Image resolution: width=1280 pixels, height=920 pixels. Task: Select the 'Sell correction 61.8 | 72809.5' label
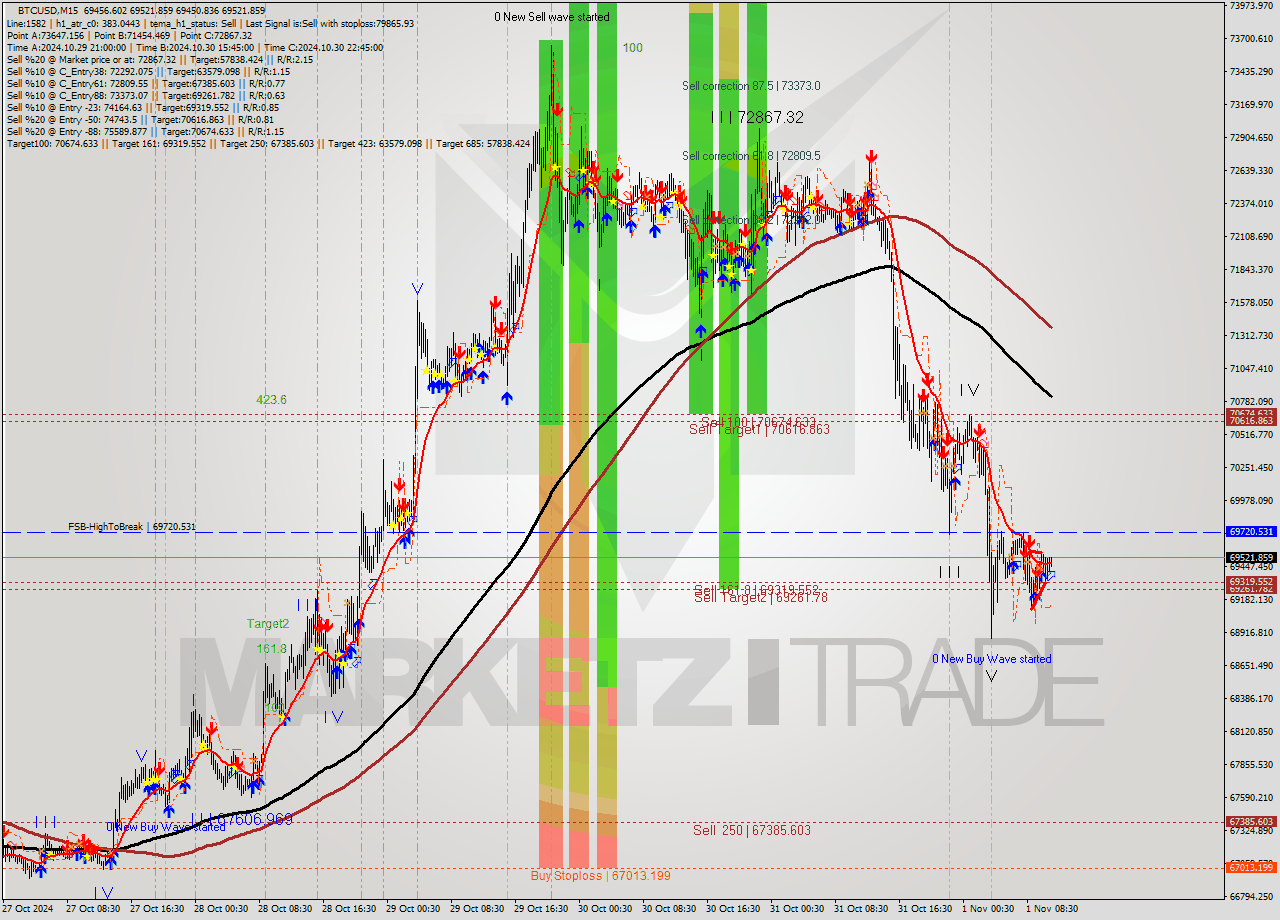[751, 156]
